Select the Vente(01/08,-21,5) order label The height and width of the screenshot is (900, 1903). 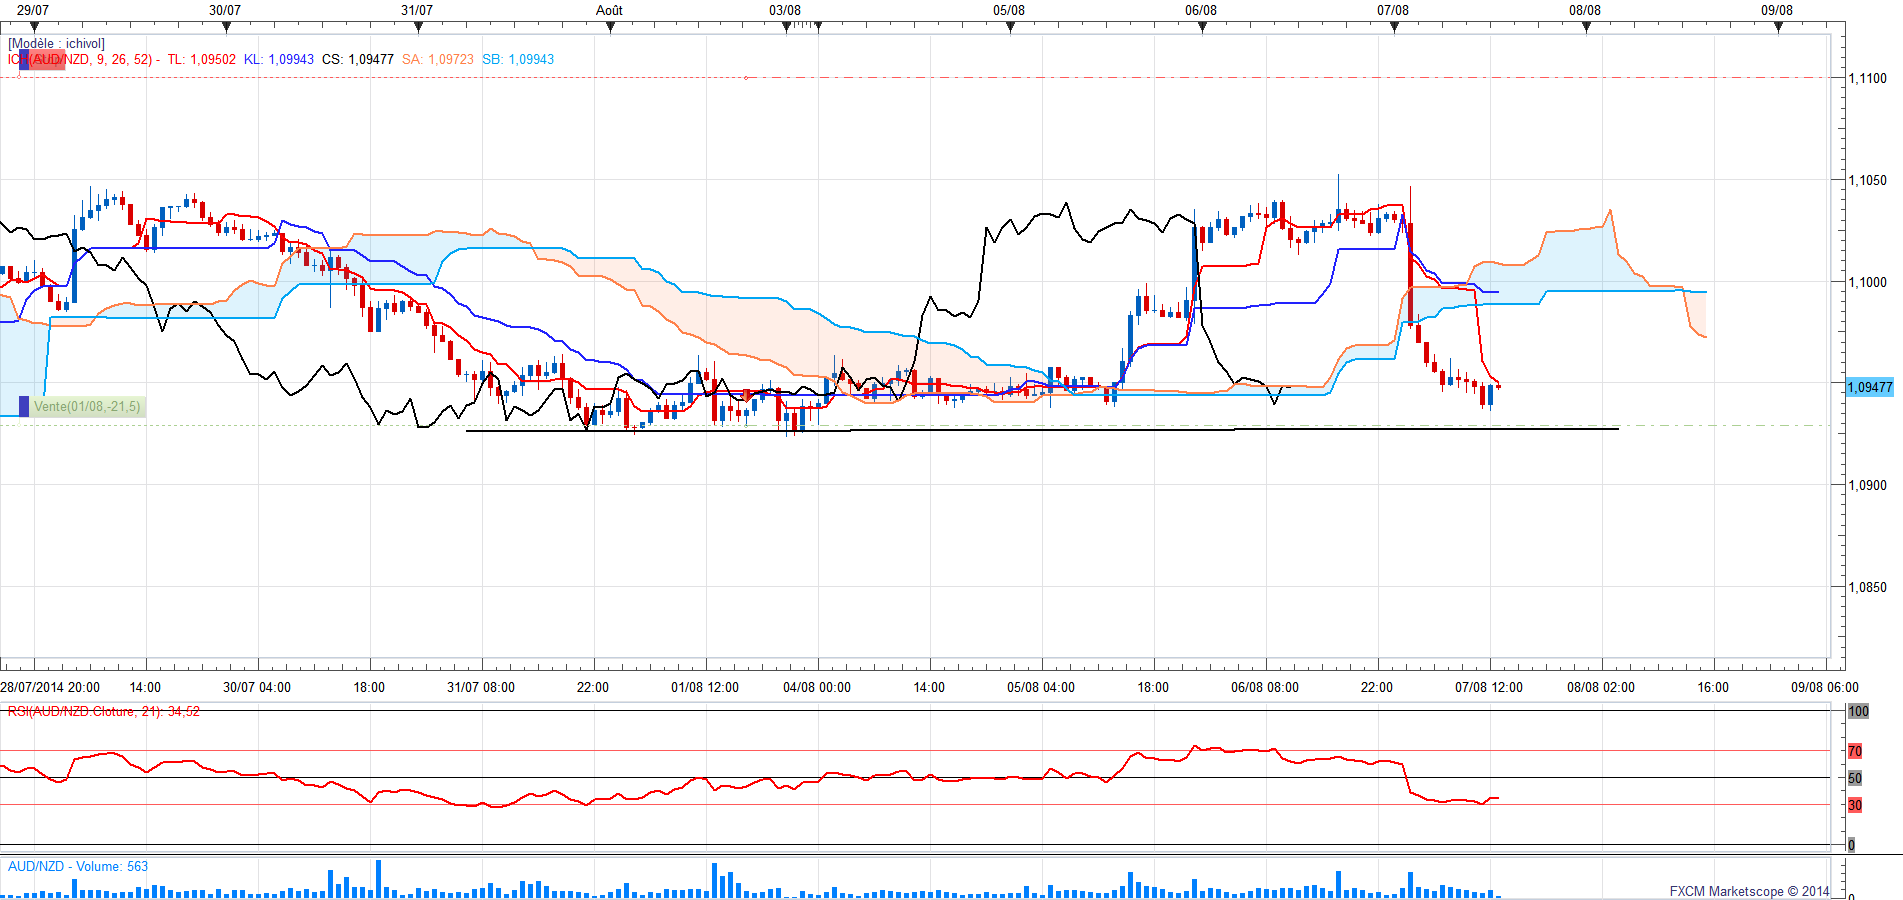pyautogui.click(x=88, y=407)
